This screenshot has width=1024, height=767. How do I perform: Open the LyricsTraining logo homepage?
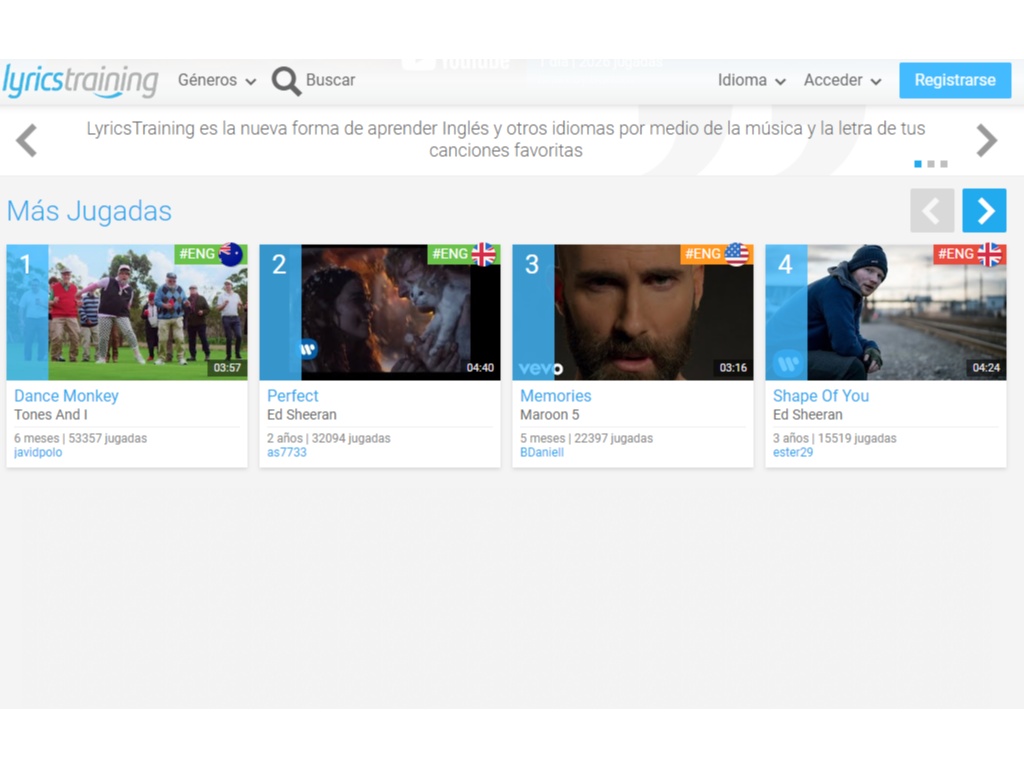(x=80, y=80)
